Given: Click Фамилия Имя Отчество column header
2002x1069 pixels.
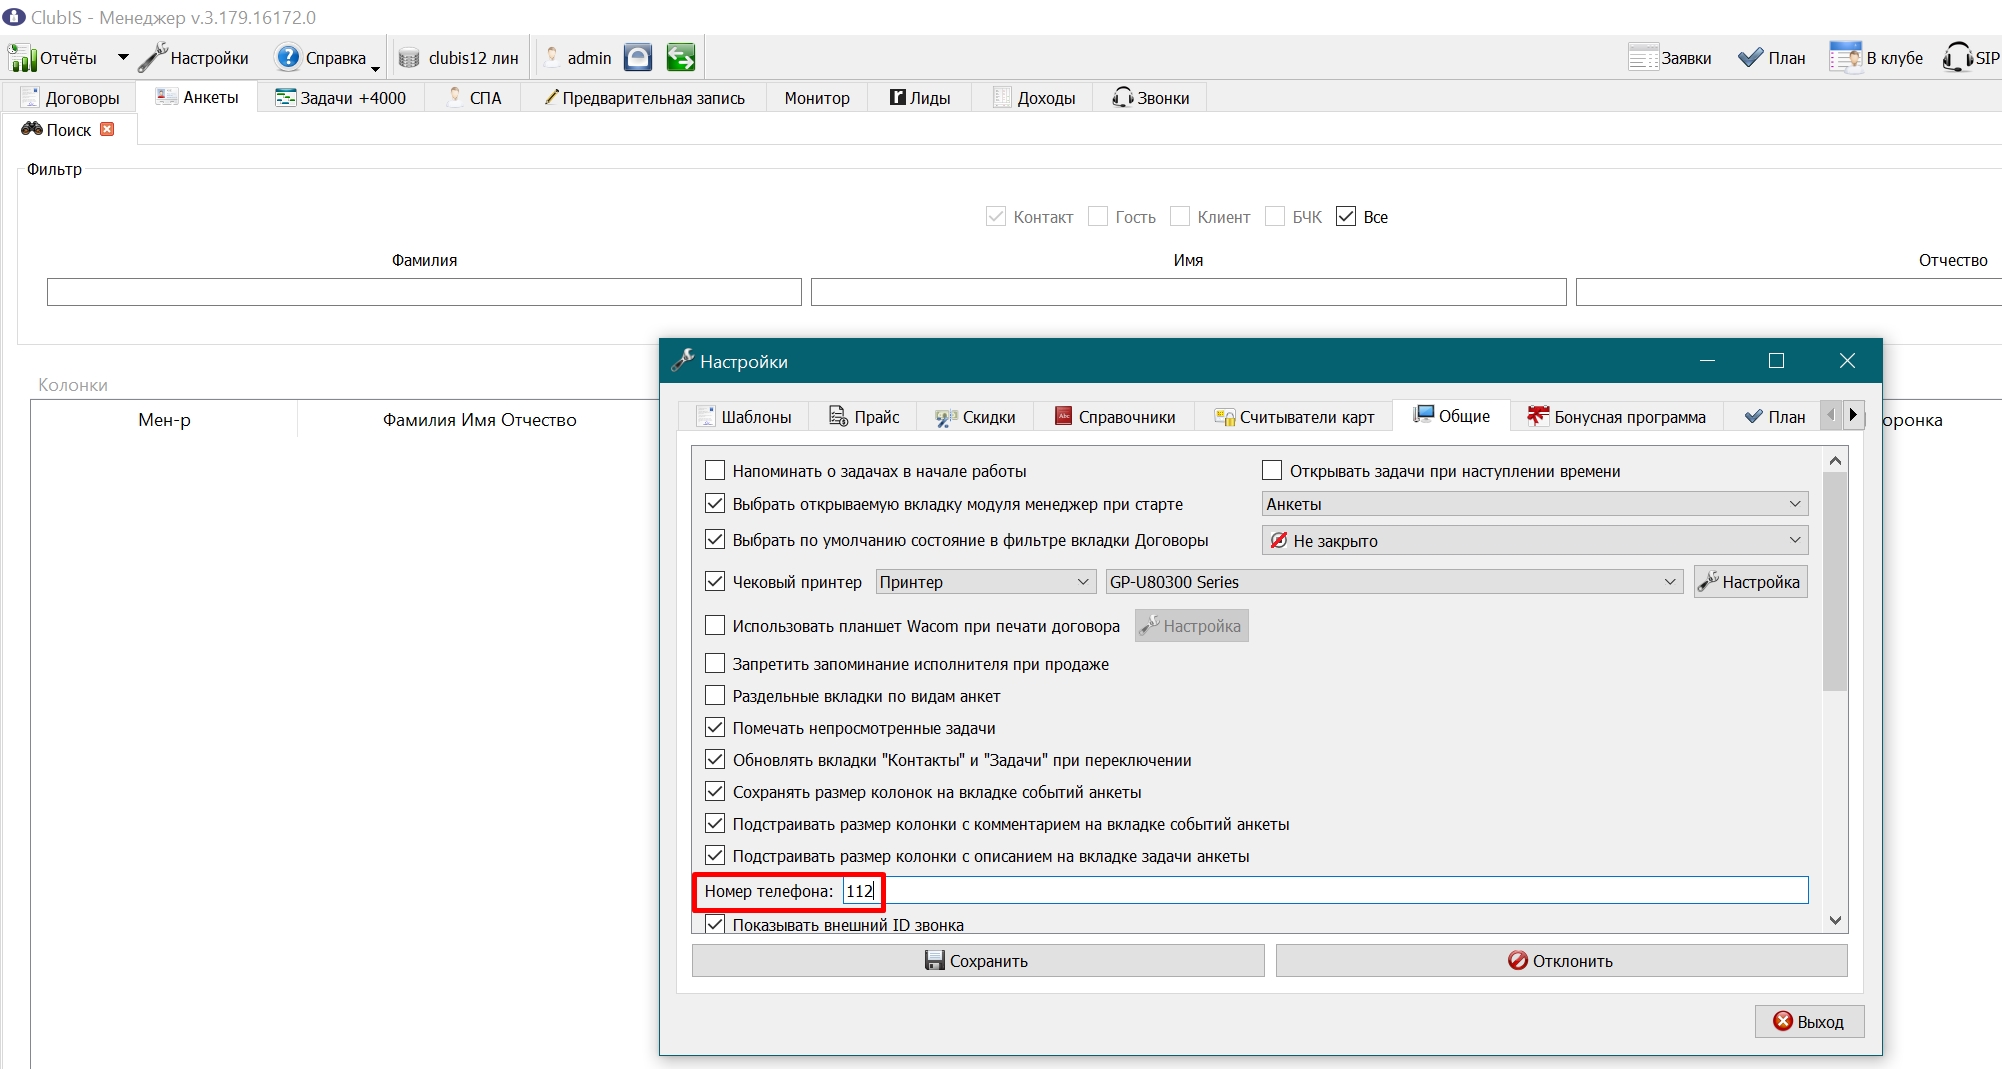Looking at the screenshot, I should [x=480, y=420].
